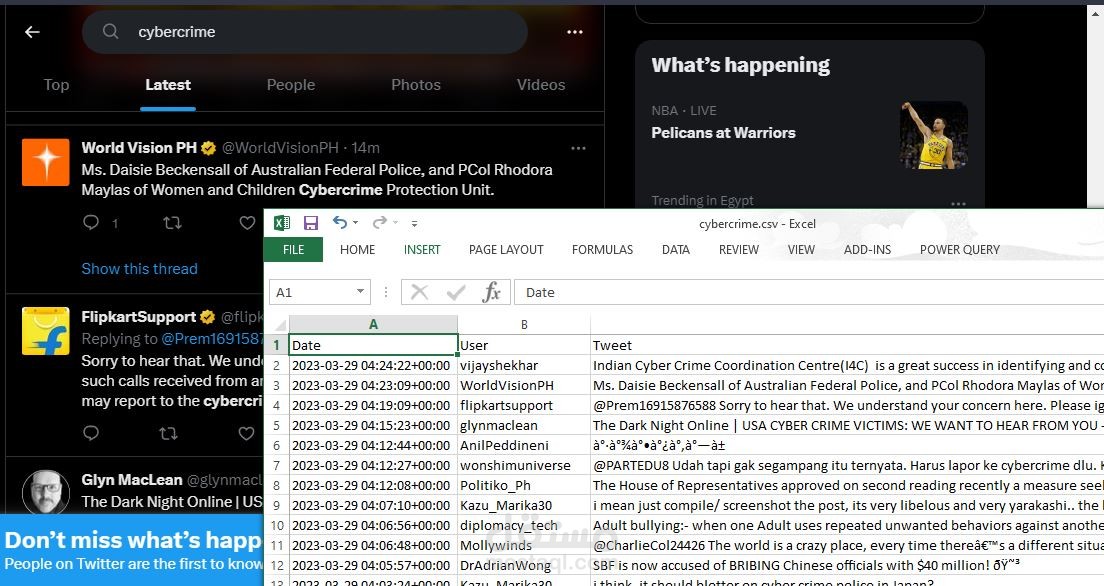Click the Excel application icon
1104x586 pixels.
(282, 223)
